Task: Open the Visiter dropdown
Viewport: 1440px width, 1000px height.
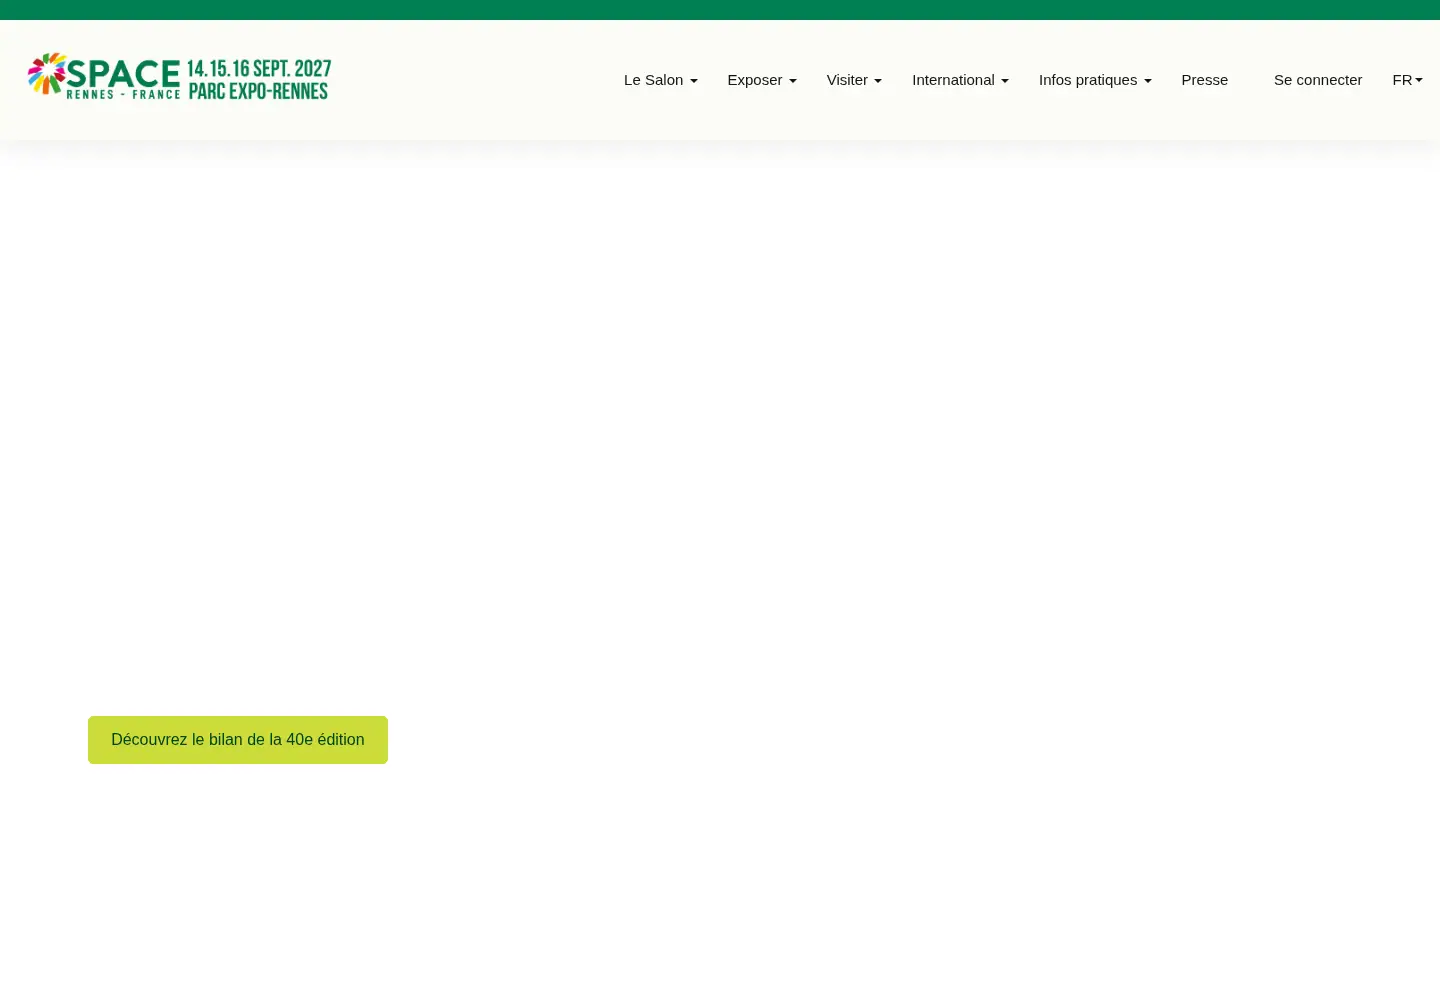Action: 854,80
